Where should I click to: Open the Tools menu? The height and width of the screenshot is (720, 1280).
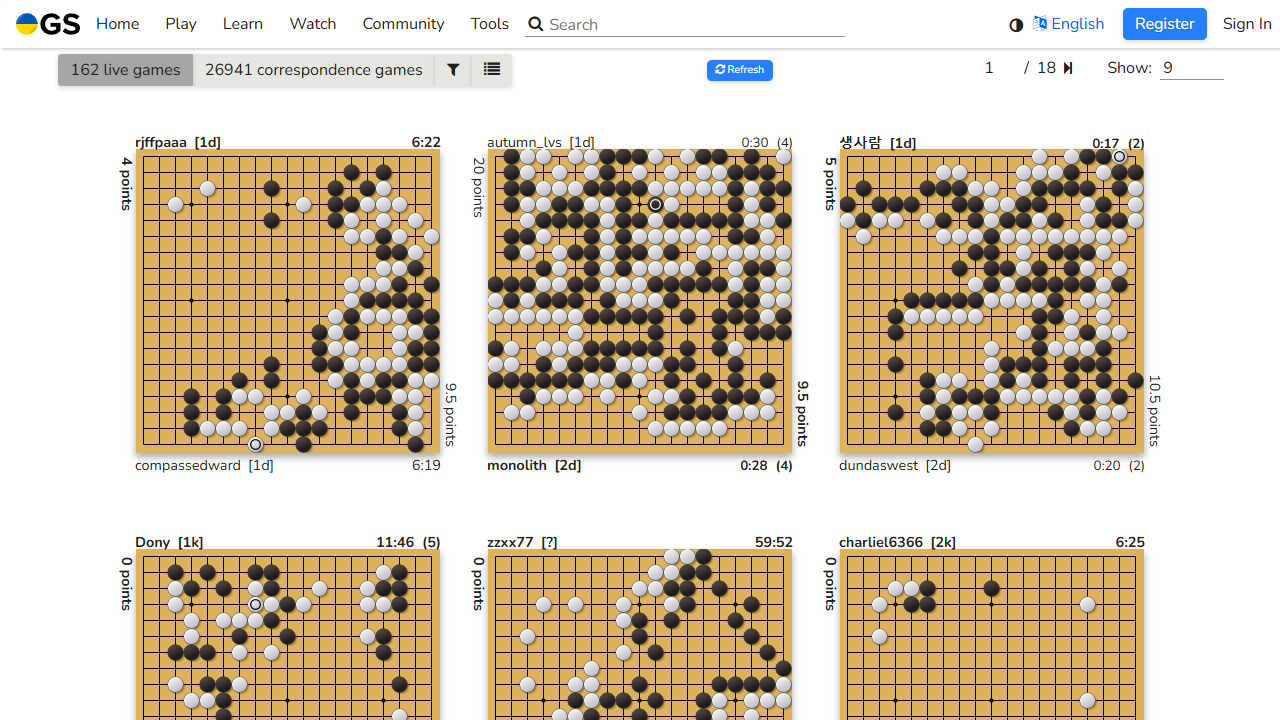click(490, 24)
